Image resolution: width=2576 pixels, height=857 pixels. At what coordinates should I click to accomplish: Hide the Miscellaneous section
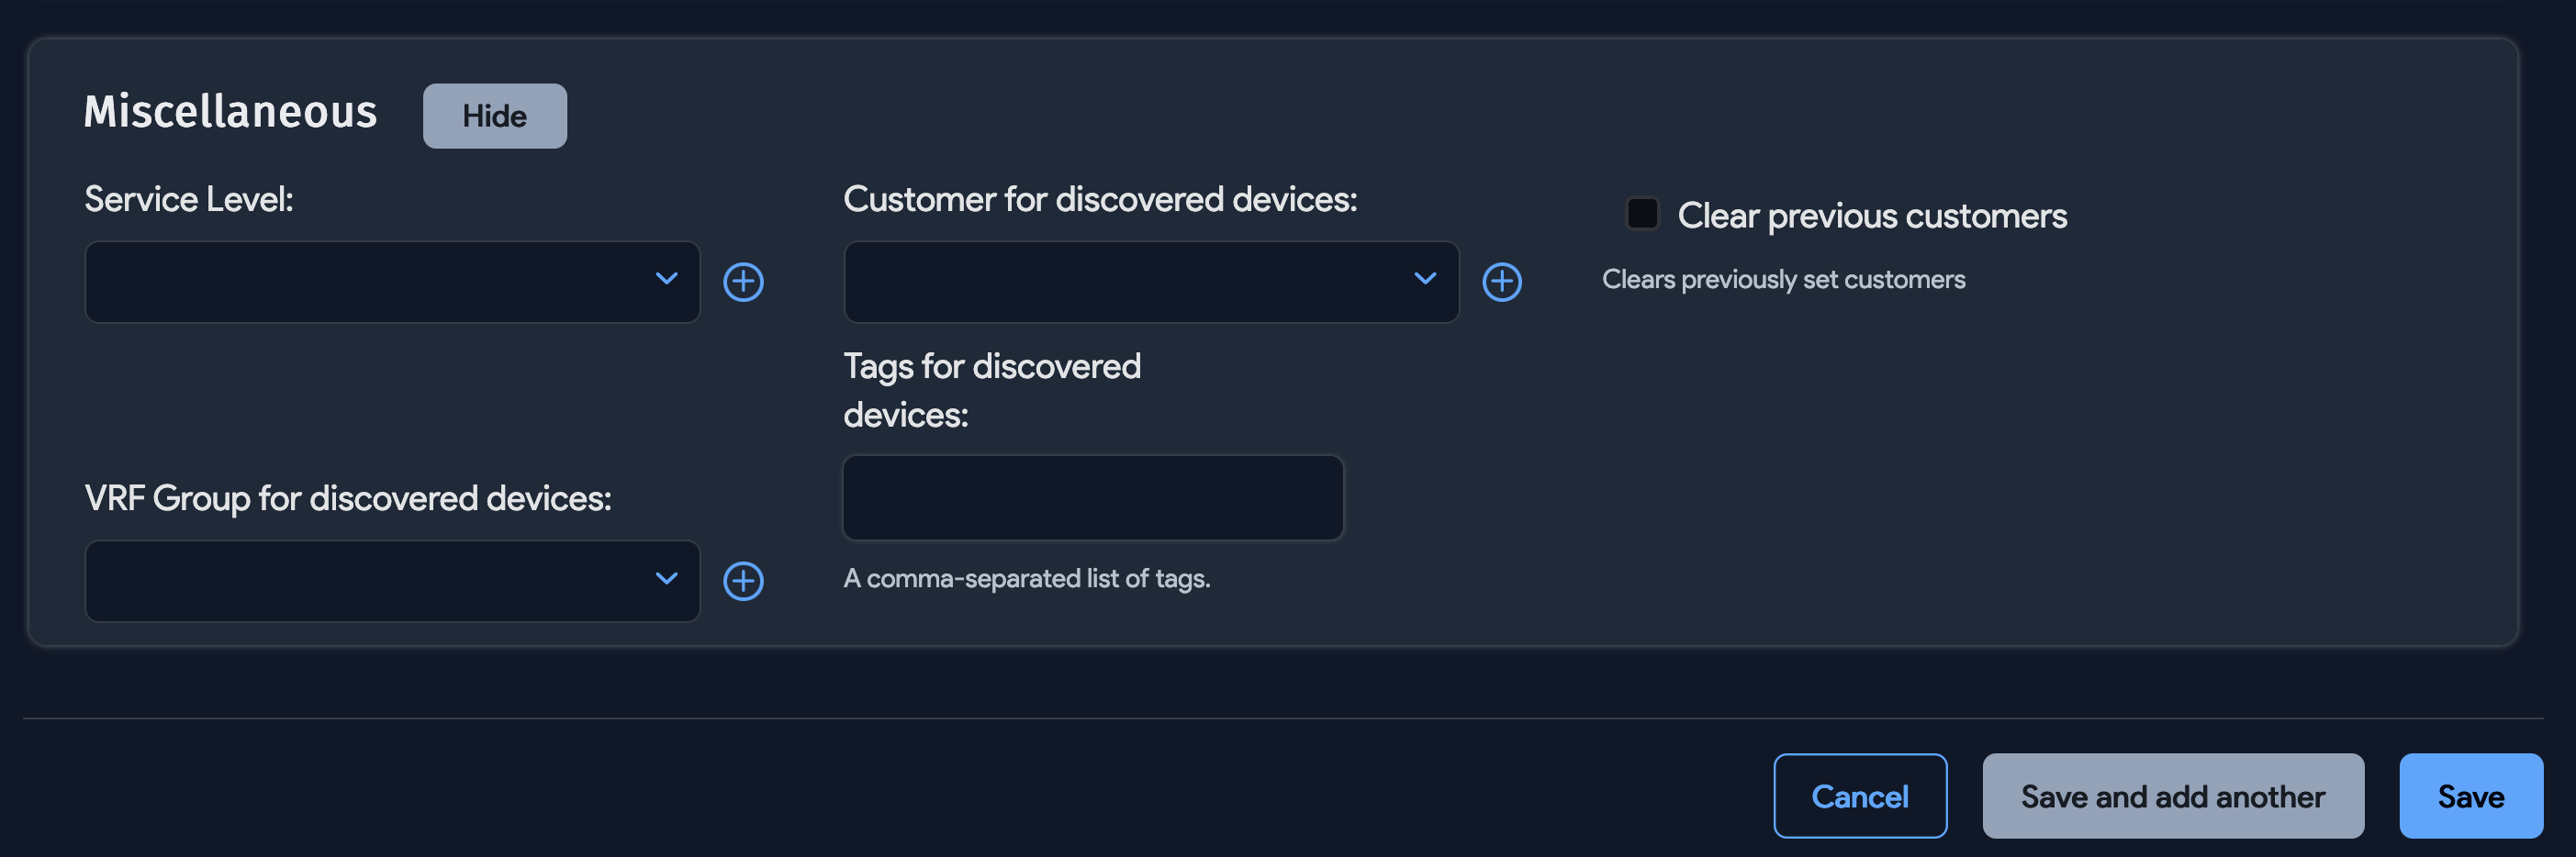(494, 116)
